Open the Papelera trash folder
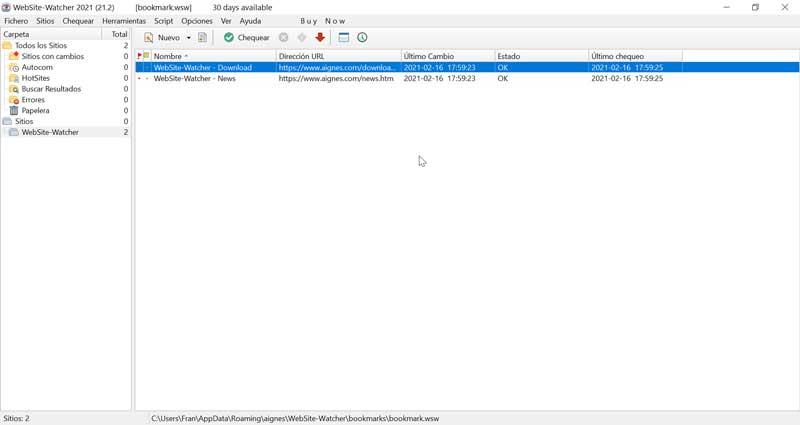Image resolution: width=800 pixels, height=425 pixels. coord(35,110)
